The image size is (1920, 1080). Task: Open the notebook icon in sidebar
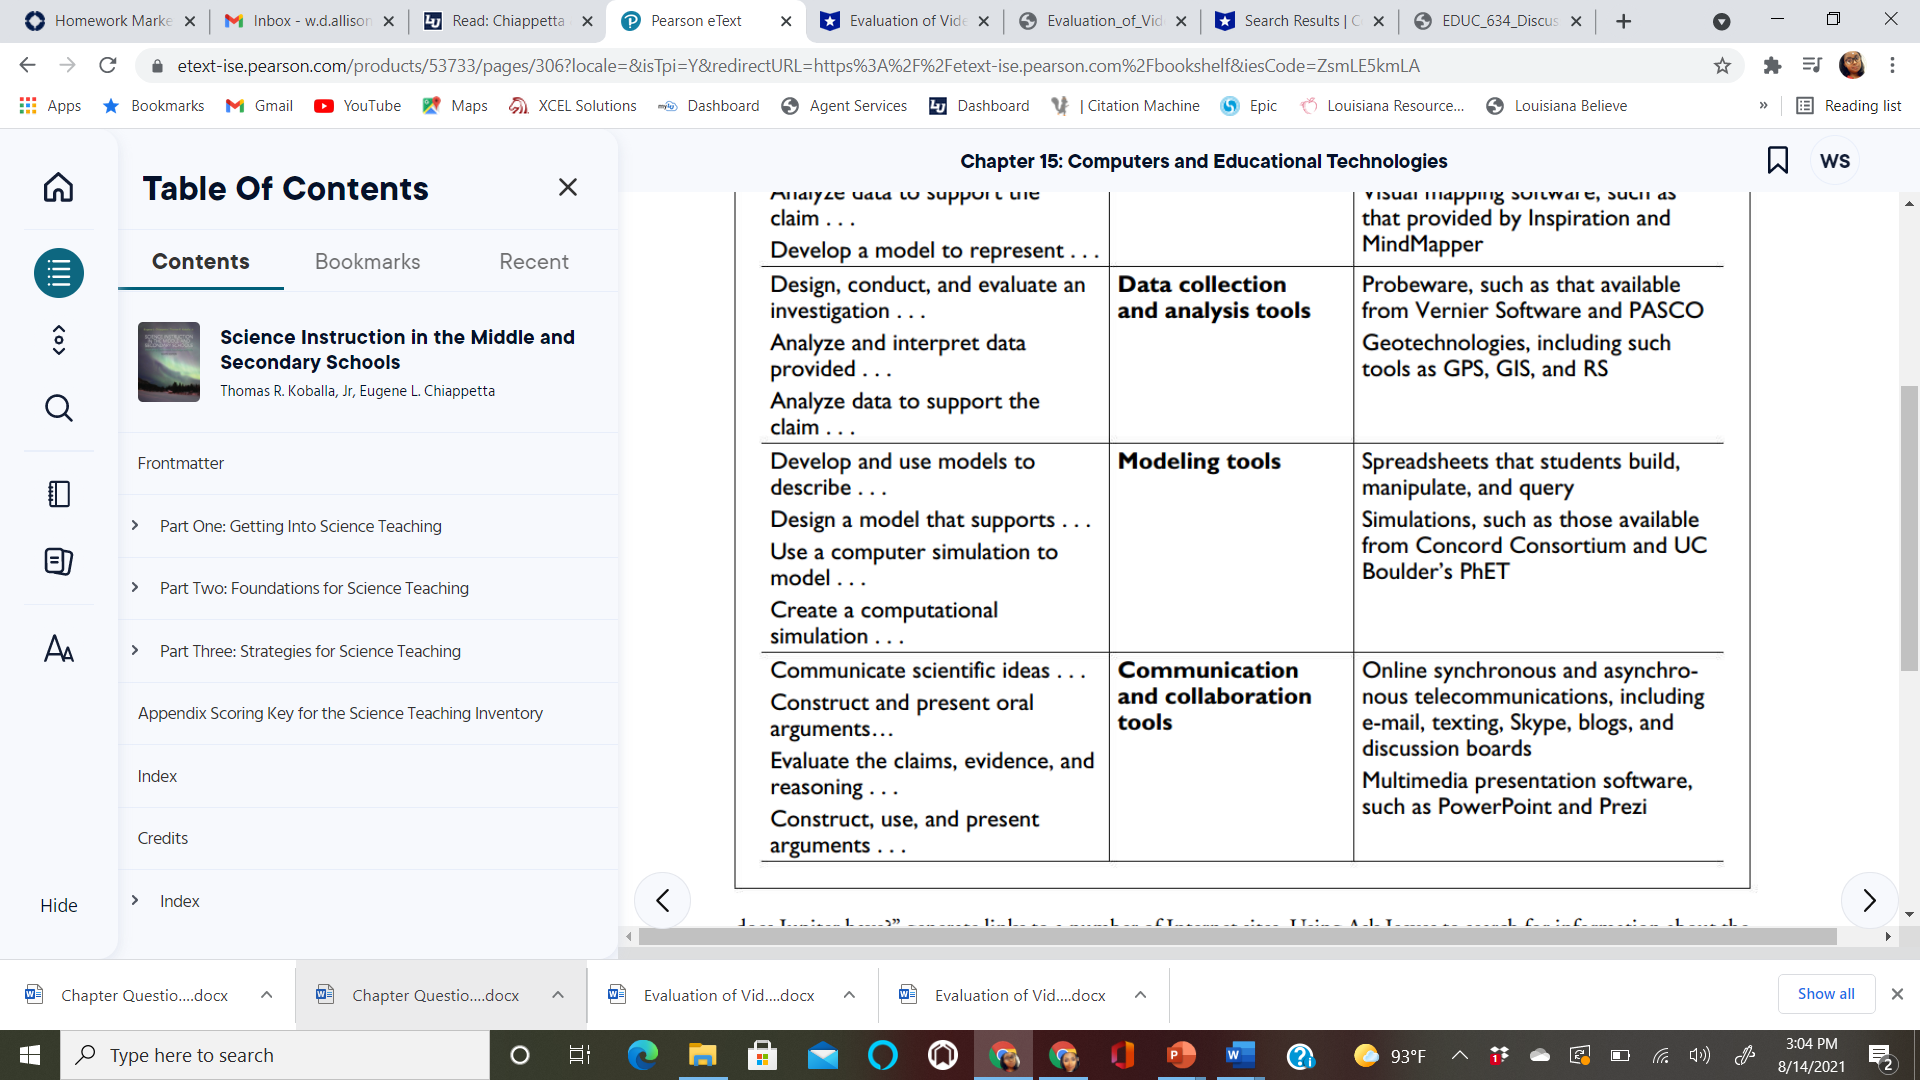tap(59, 494)
